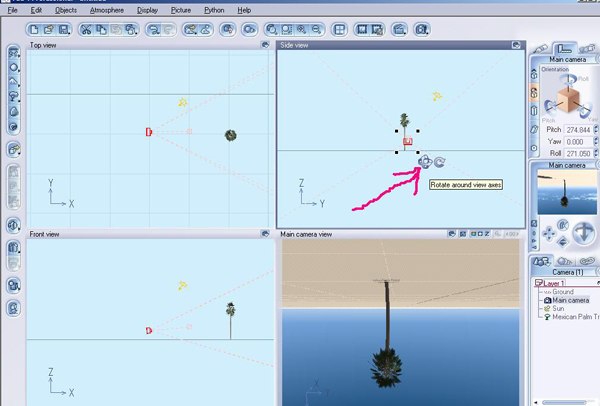Click the Copy toolbar icon
This screenshot has height=406, width=600.
coord(101,29)
